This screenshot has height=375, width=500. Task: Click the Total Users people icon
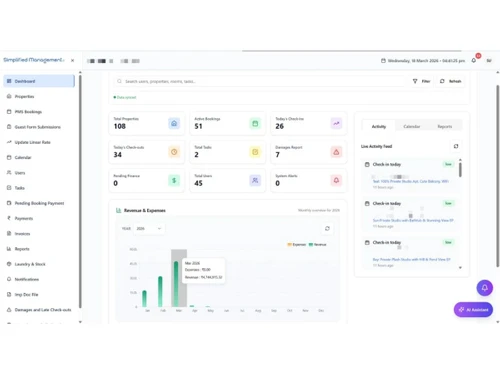[x=255, y=181]
